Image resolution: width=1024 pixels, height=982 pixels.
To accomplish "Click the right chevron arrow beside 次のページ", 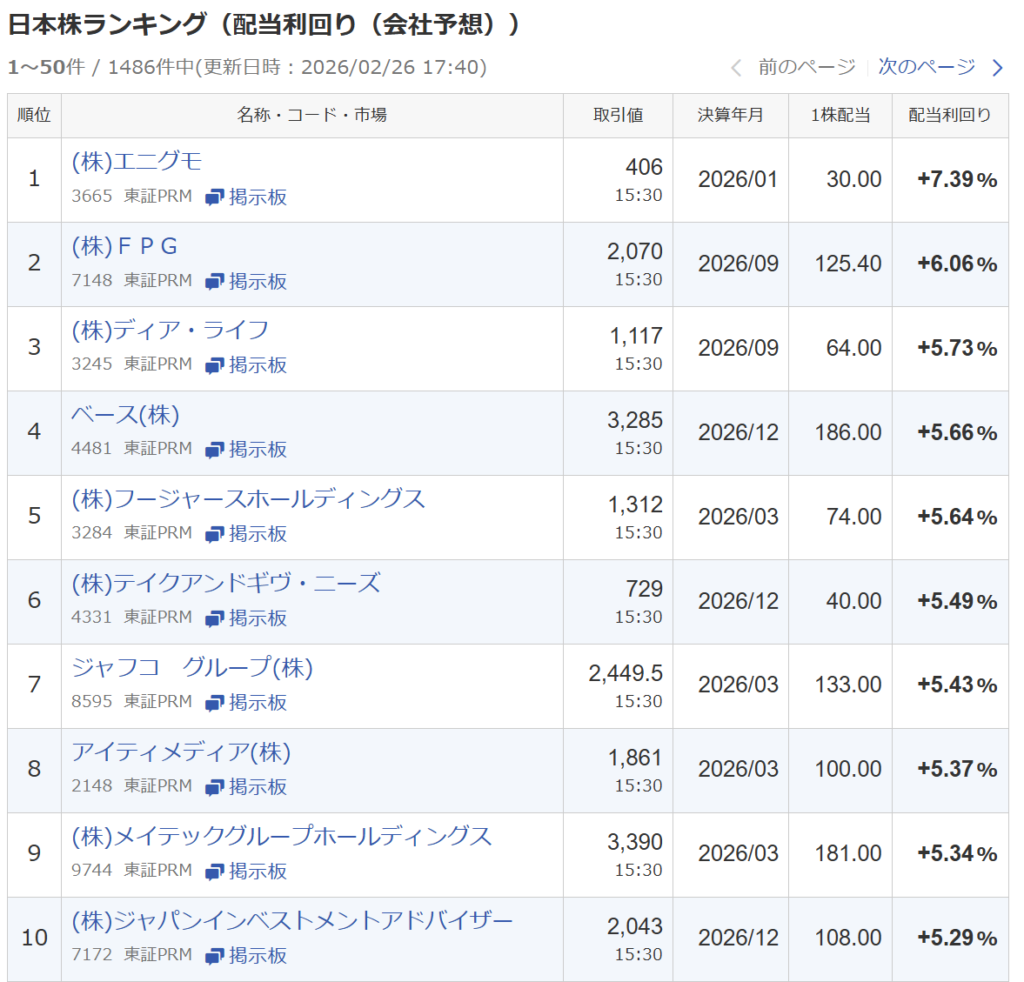I will [997, 68].
